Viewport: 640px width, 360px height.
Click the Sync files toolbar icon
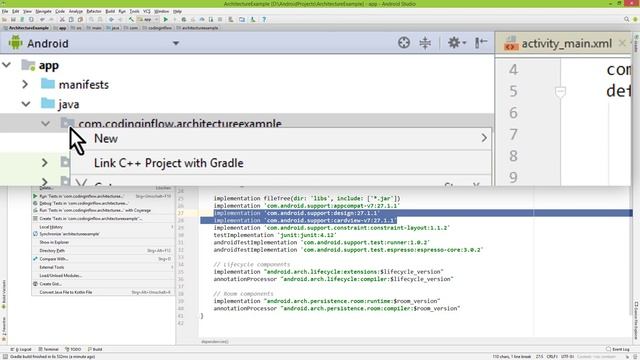[x=22, y=19]
